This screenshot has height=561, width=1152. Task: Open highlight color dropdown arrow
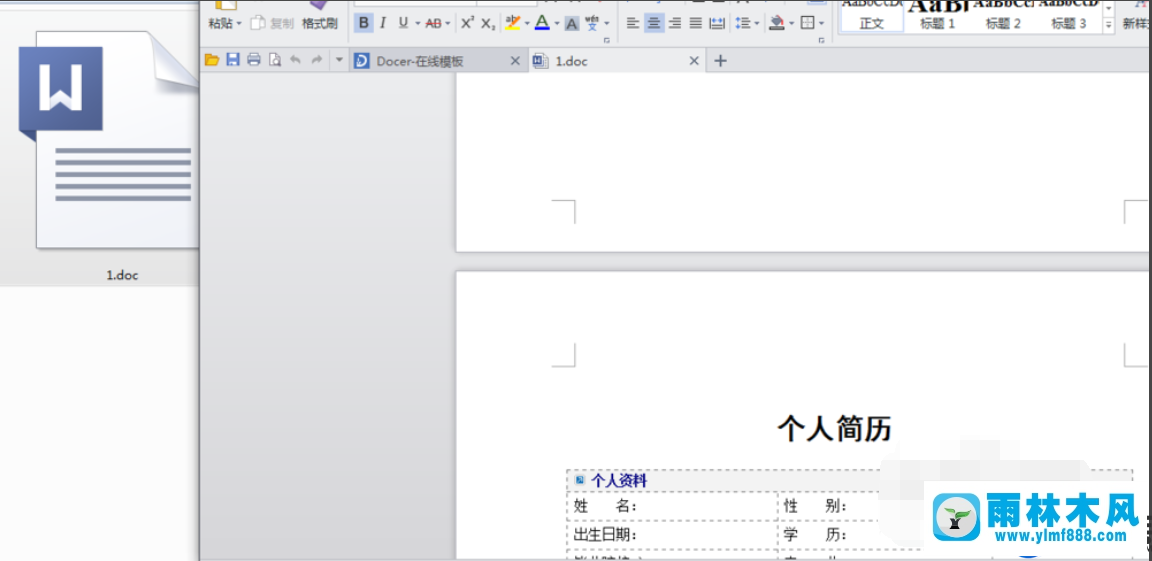pyautogui.click(x=527, y=23)
